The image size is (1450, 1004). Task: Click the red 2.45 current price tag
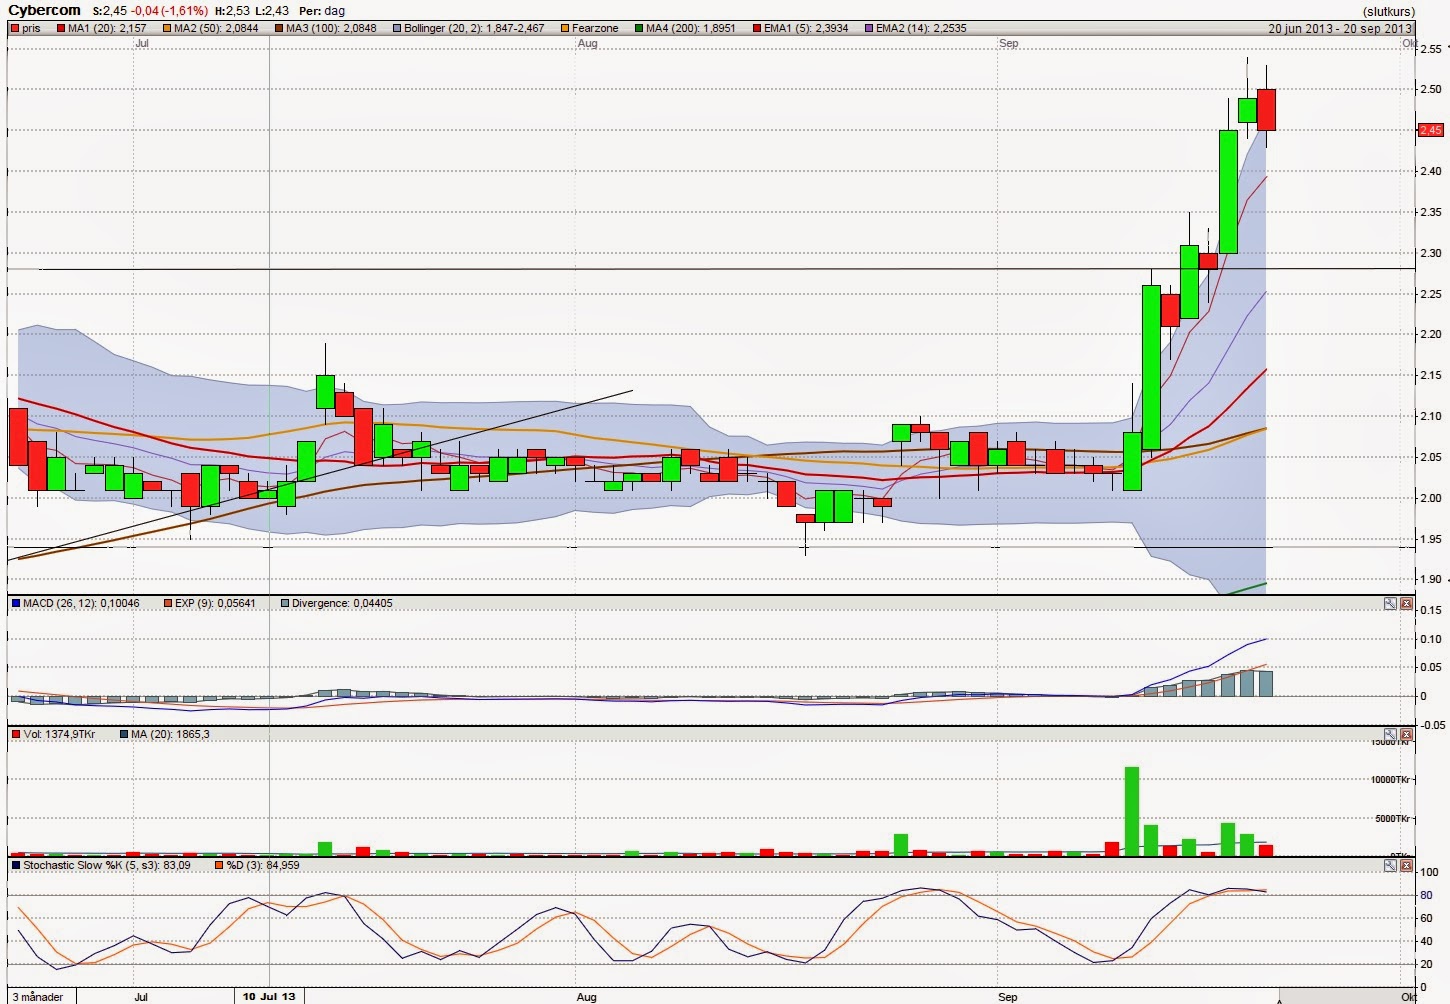click(x=1431, y=130)
